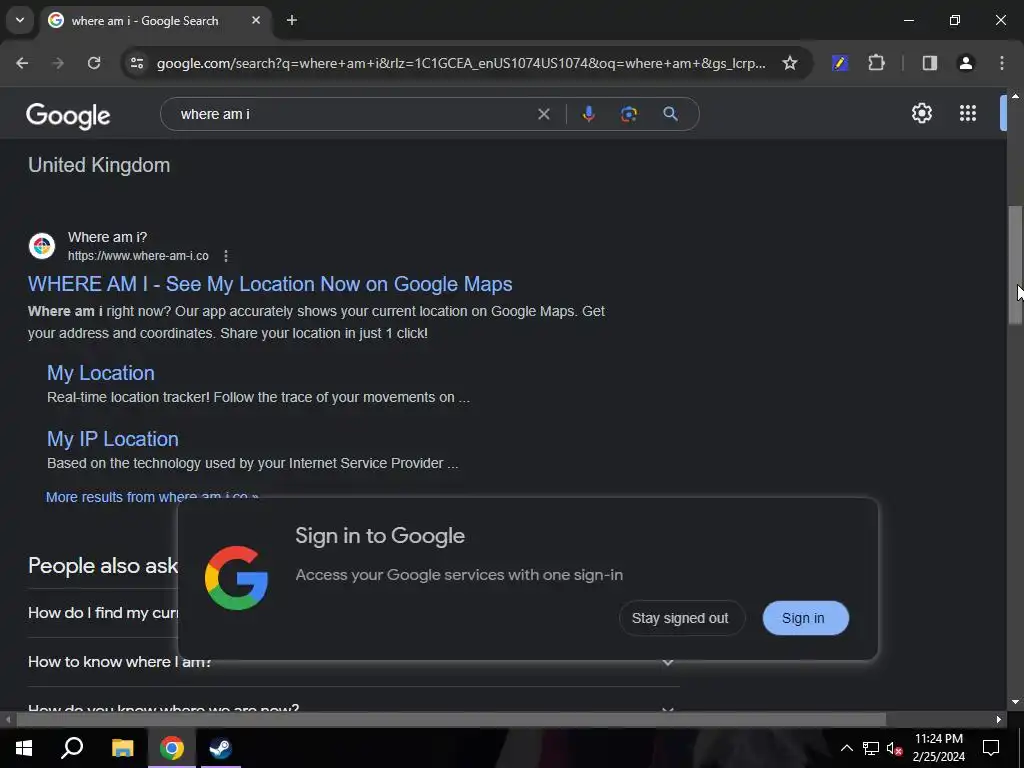Click the scrollbar down arrow

(x=1015, y=702)
